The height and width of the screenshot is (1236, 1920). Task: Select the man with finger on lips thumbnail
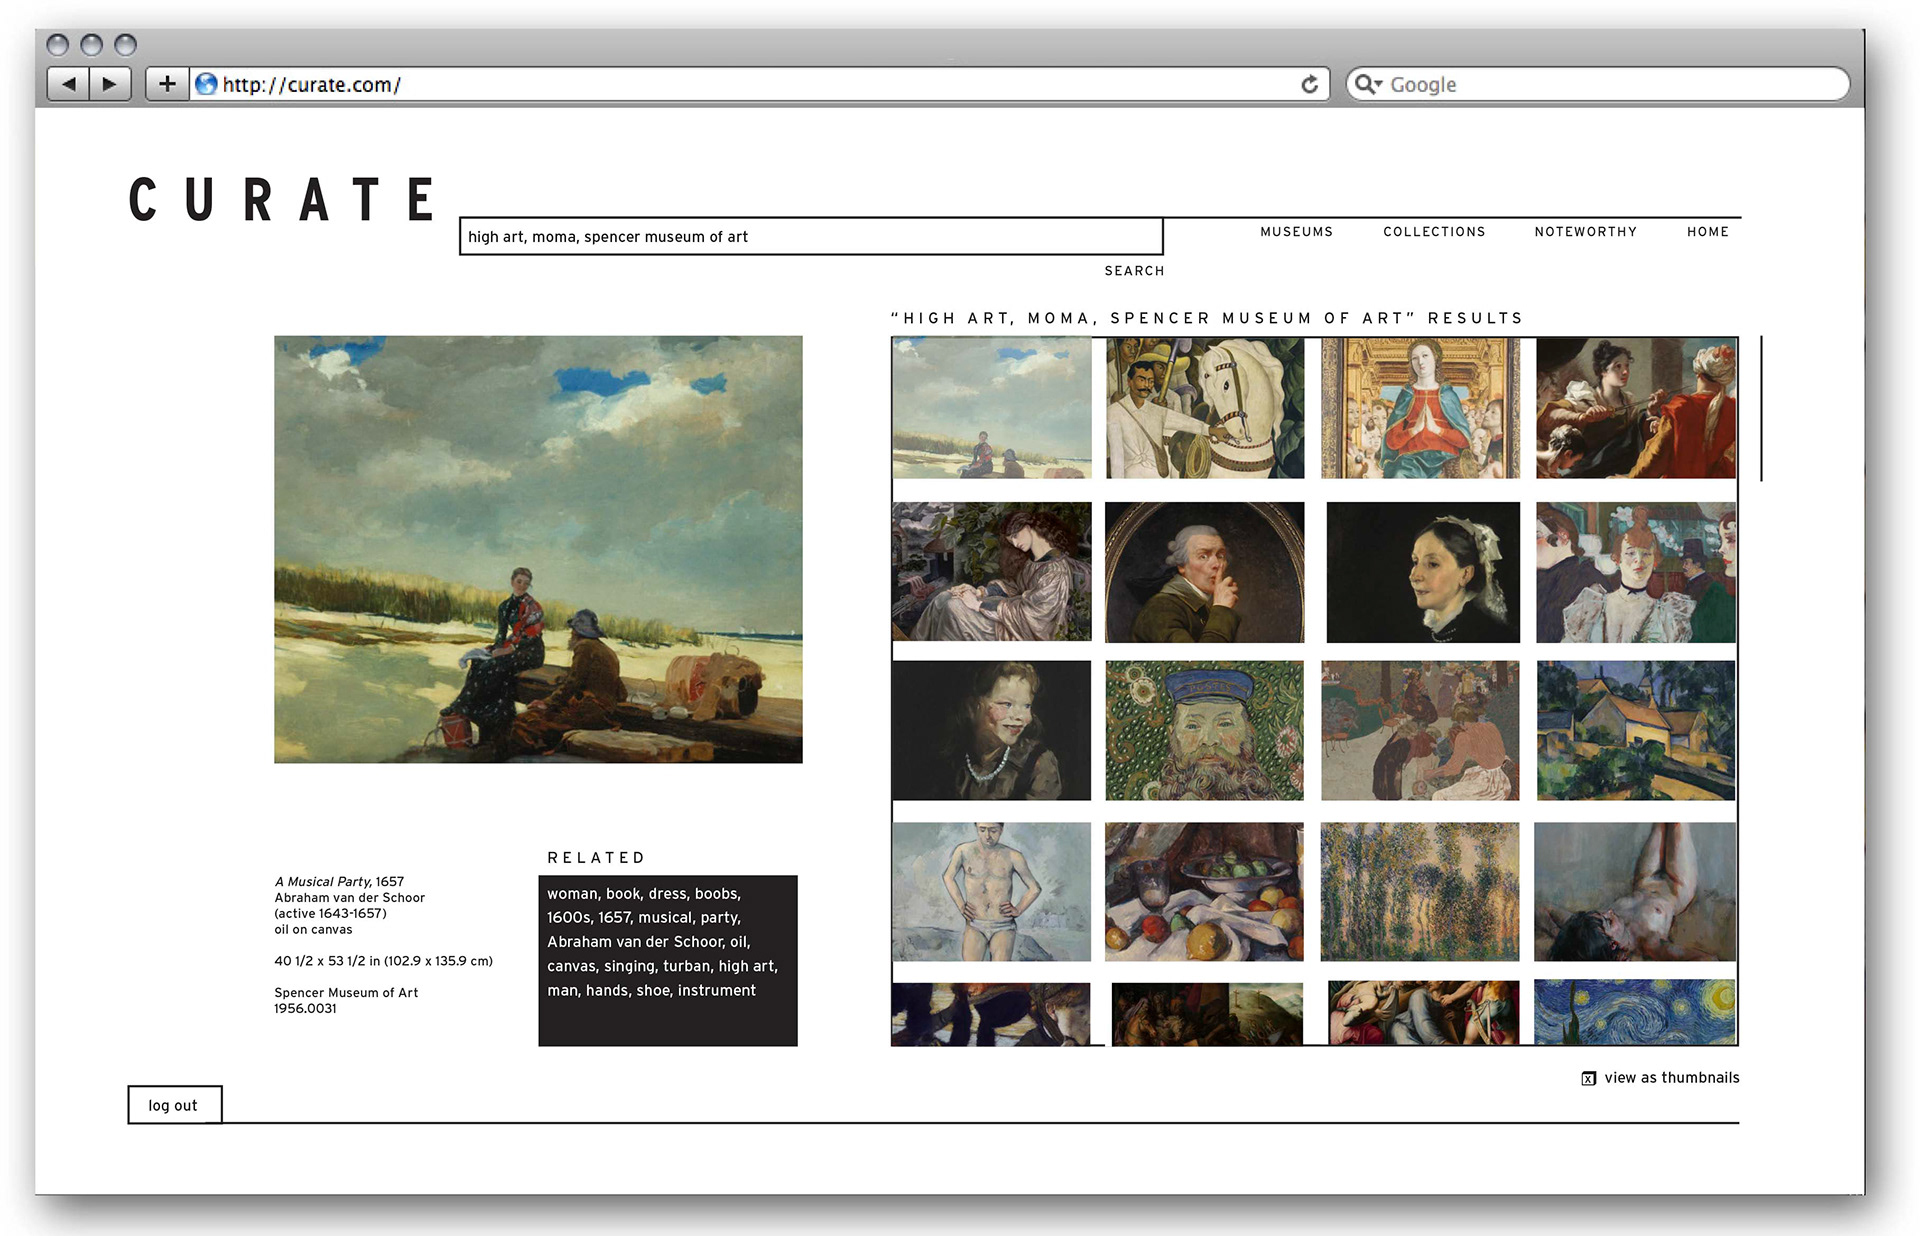point(1205,572)
